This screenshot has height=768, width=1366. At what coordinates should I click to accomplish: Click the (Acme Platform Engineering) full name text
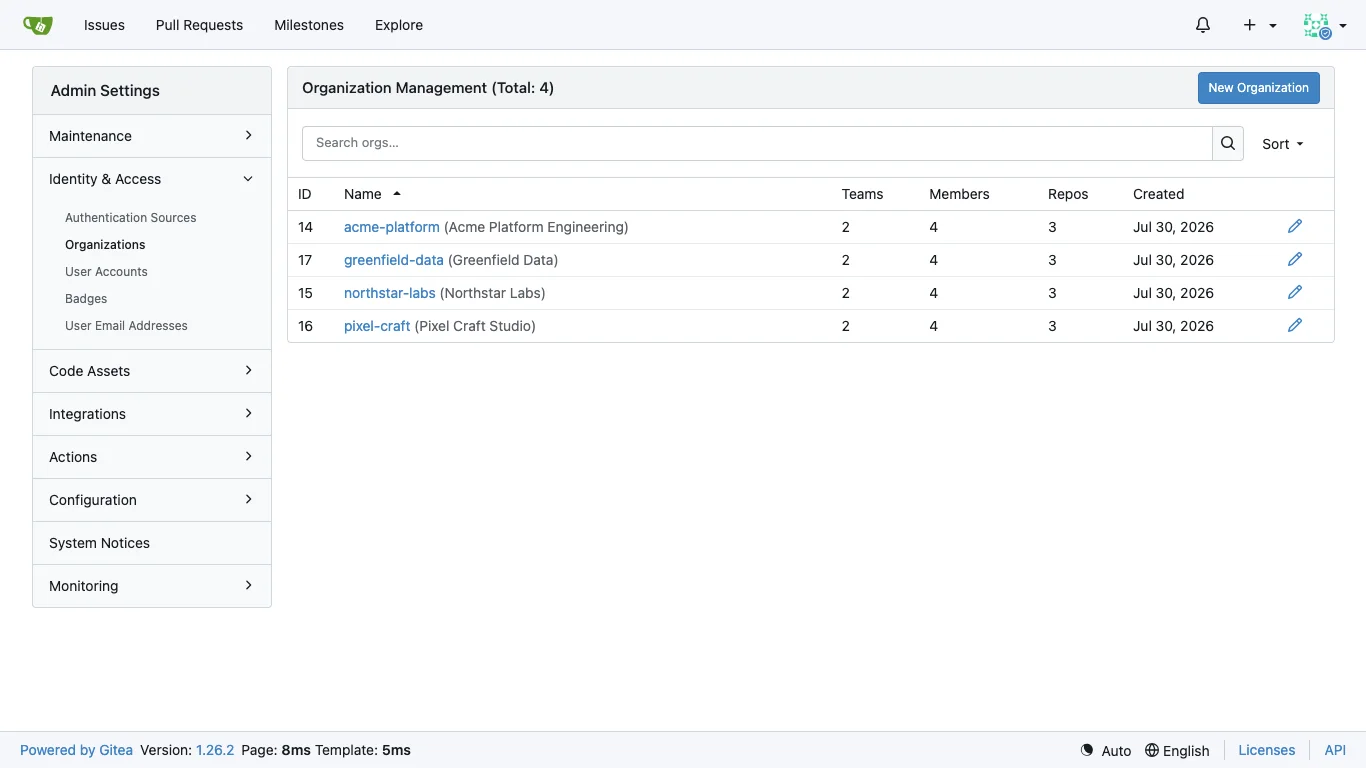(536, 227)
